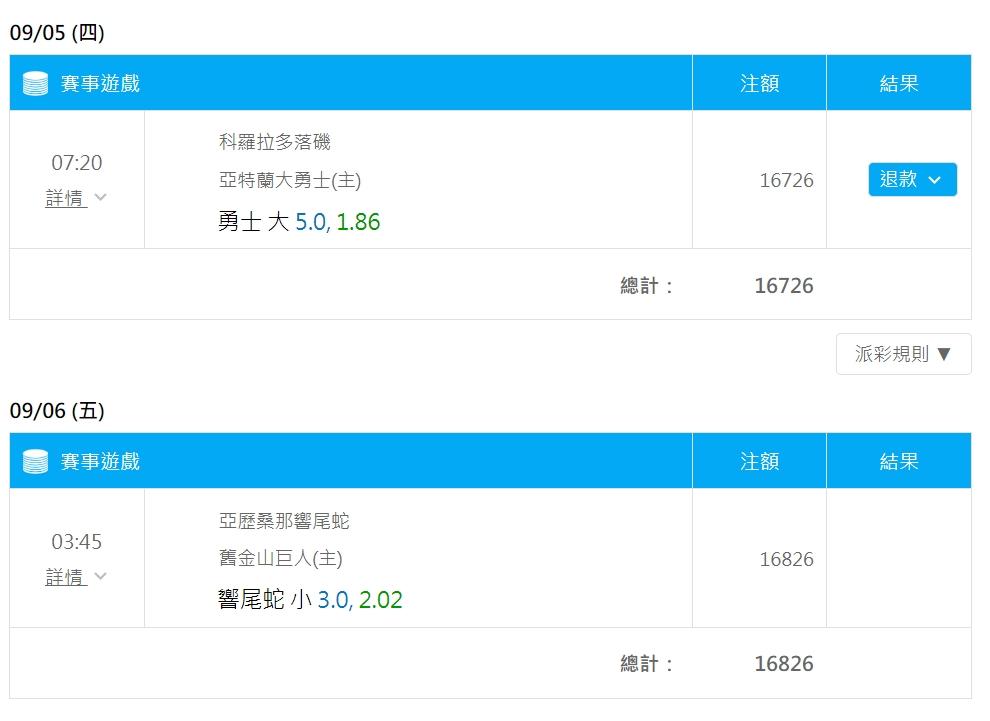The width and height of the screenshot is (990, 721).
Task: Click the bet amount 16826
Action: (x=786, y=559)
